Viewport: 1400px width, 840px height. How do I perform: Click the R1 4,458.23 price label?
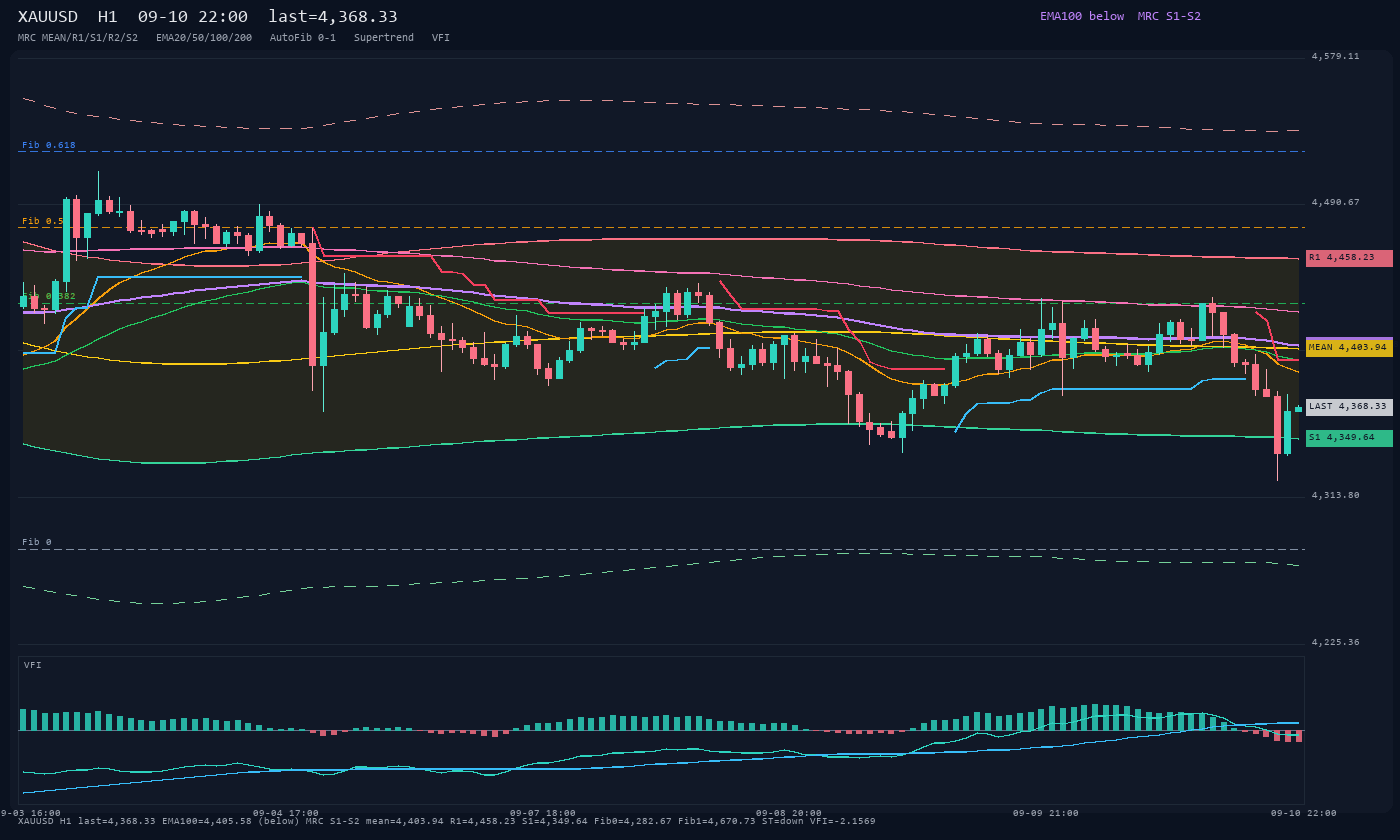(x=1349, y=258)
